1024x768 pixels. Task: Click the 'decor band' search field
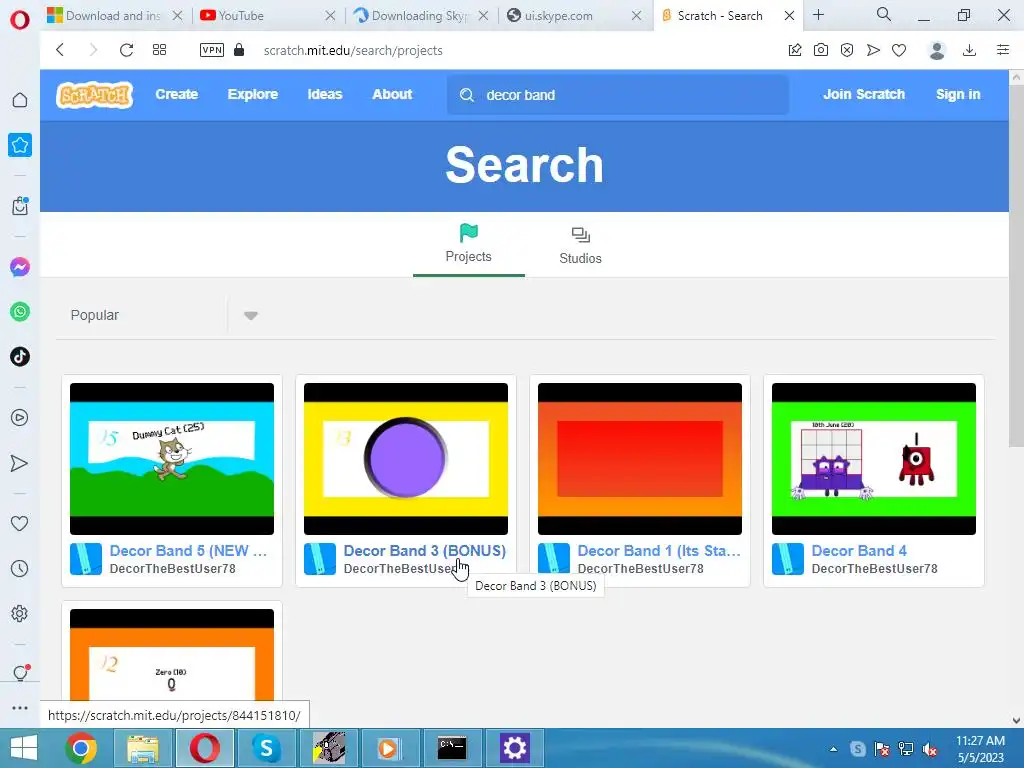[x=618, y=95]
